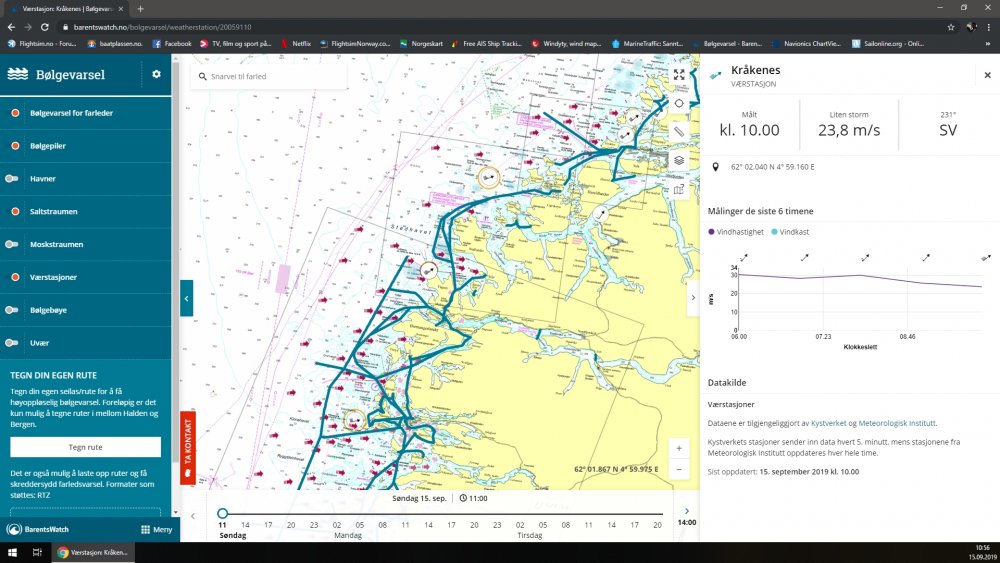Image resolution: width=1000 pixels, height=563 pixels.
Task: Enable Uvær layer switch
Action: point(11,342)
